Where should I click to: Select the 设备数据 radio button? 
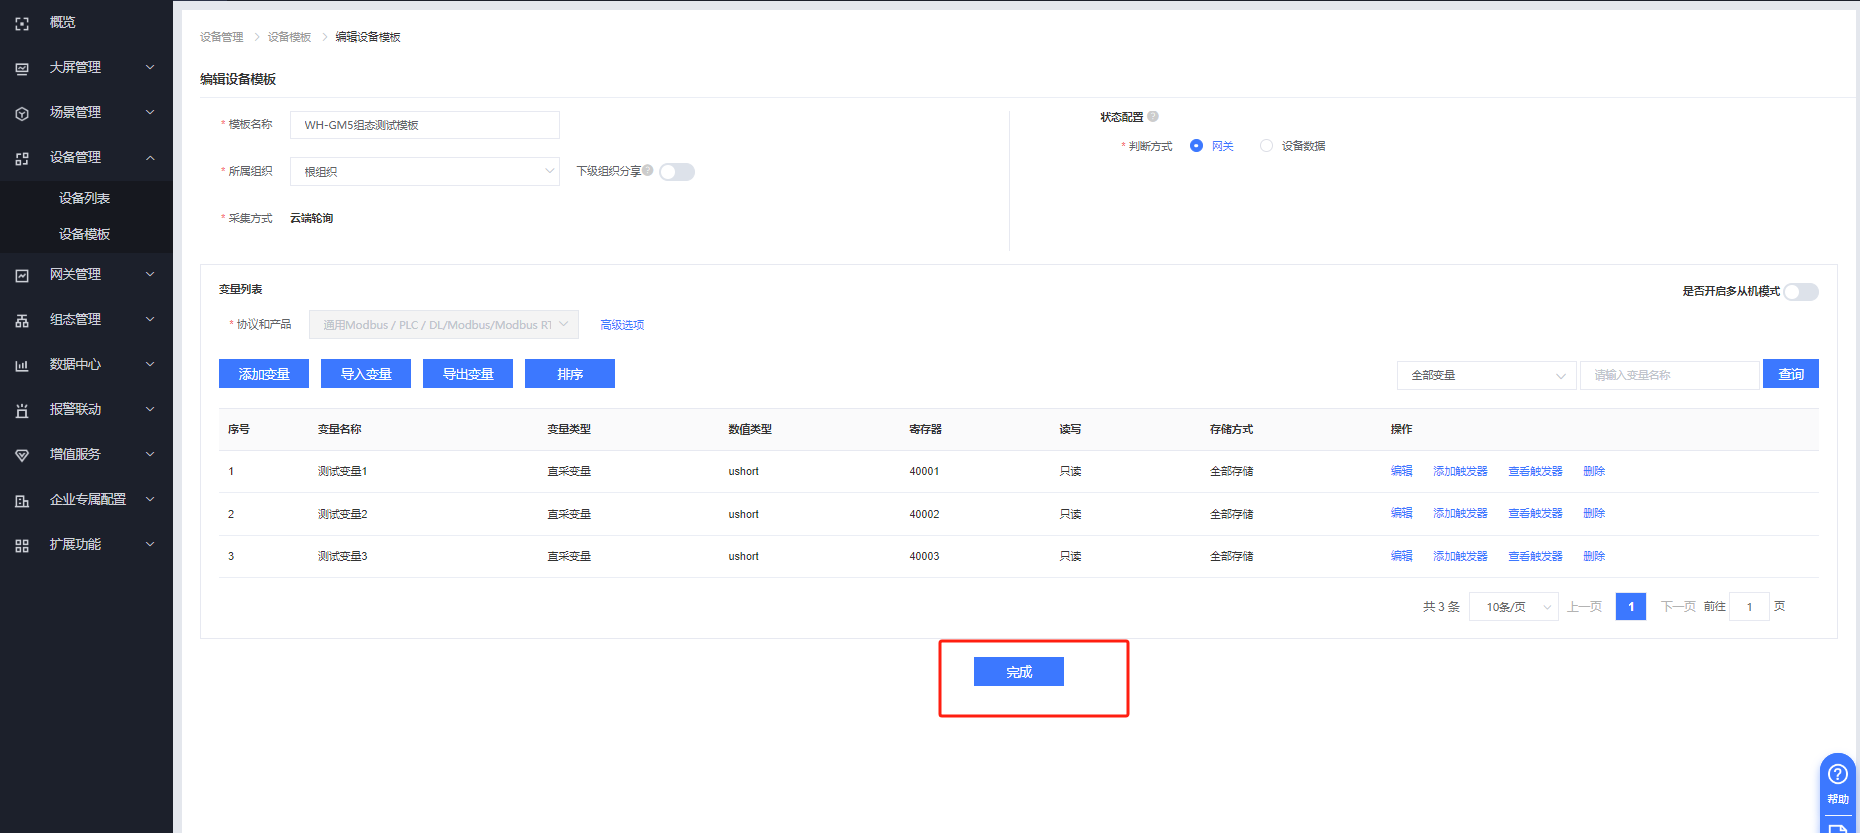pyautogui.click(x=1267, y=146)
